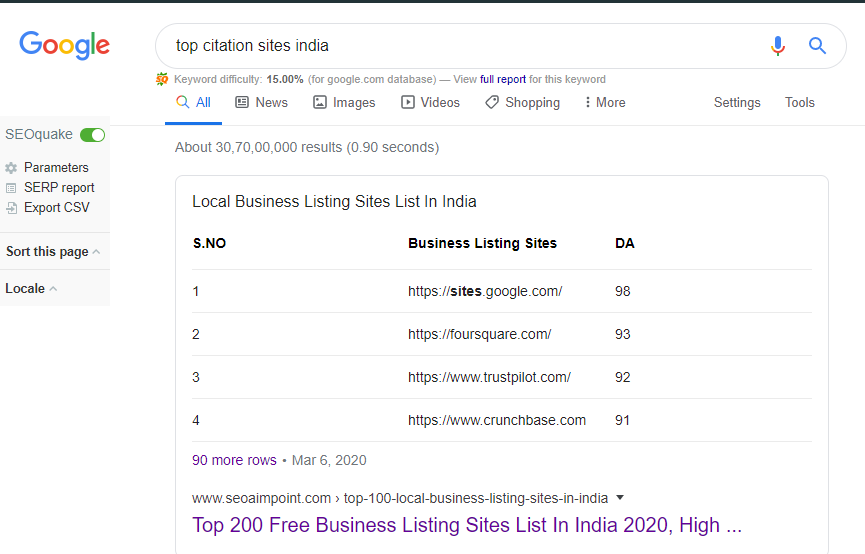Open the Parameters link in SEOquake panel
This screenshot has height=554, width=865.
56,168
